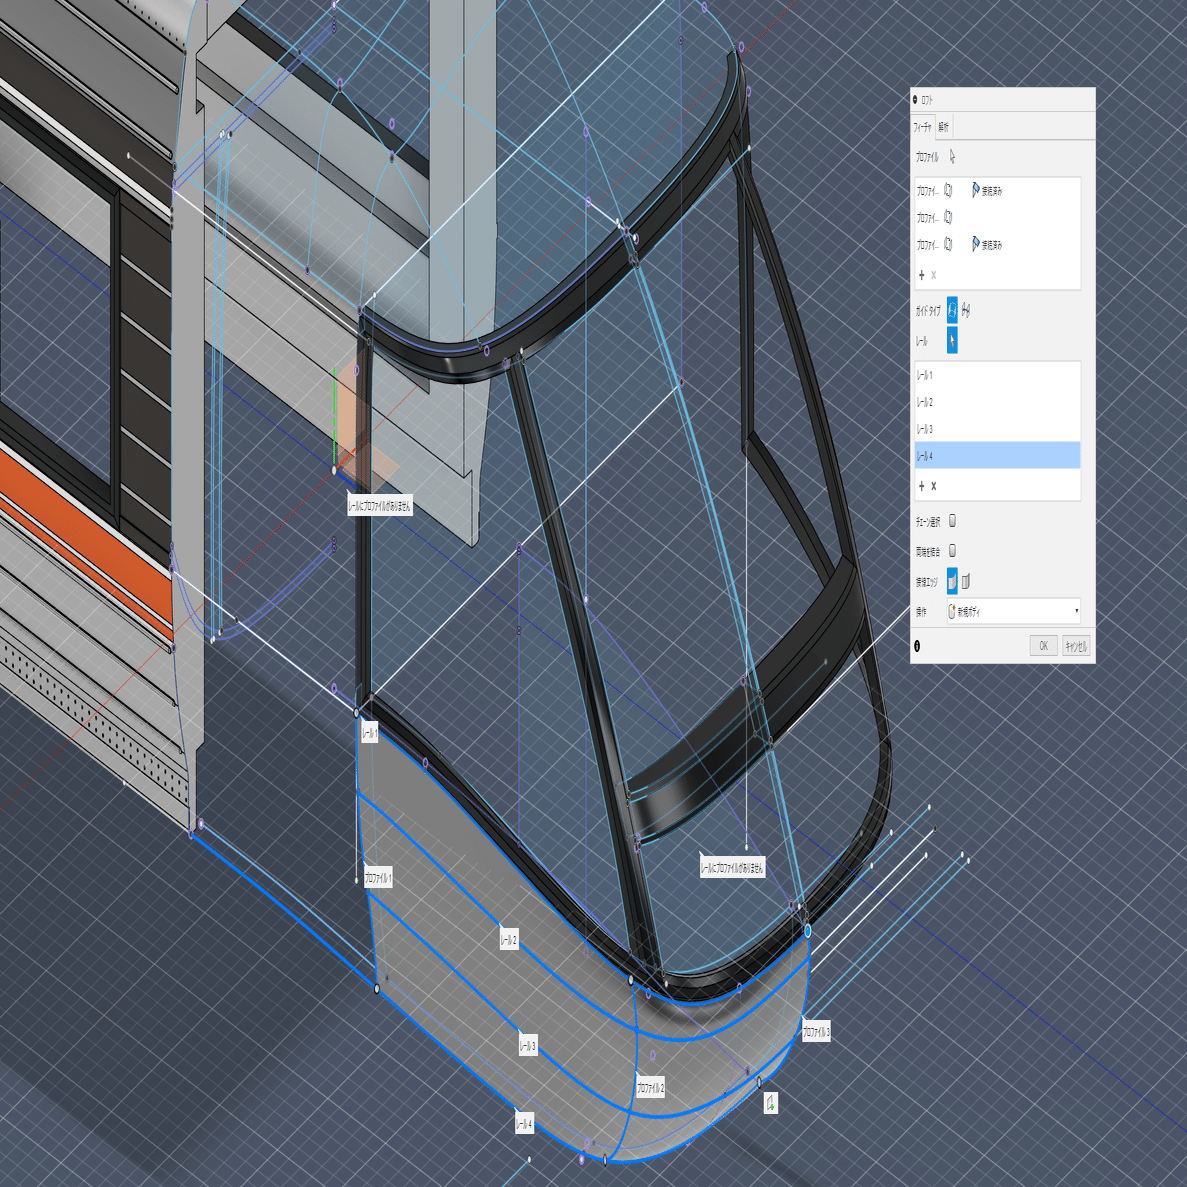Select the keep tangent edges option icon

pos(966,581)
